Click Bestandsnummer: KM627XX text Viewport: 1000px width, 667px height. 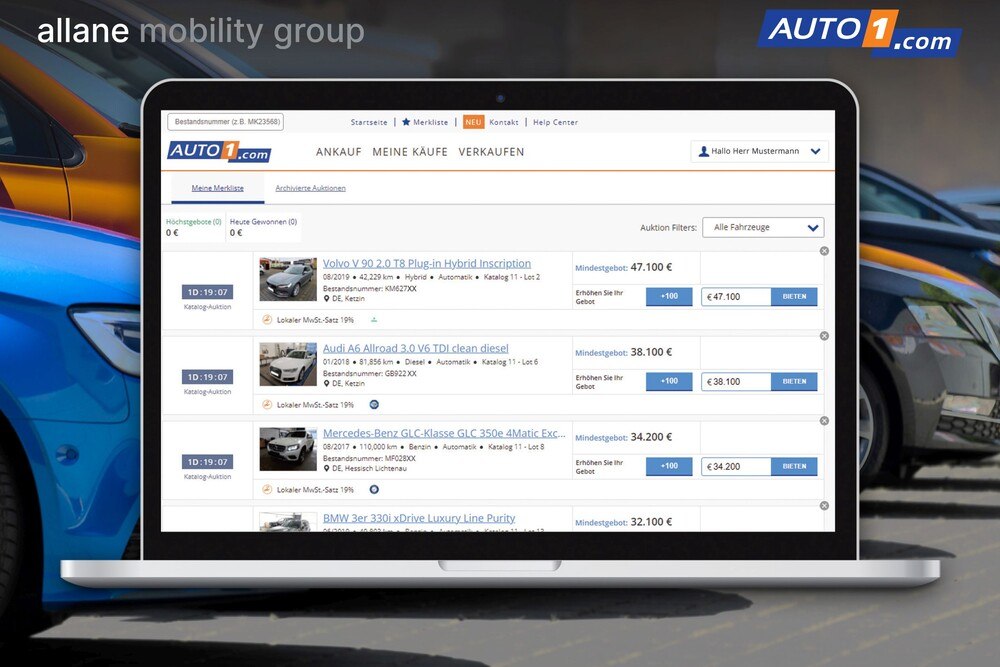[x=369, y=288]
